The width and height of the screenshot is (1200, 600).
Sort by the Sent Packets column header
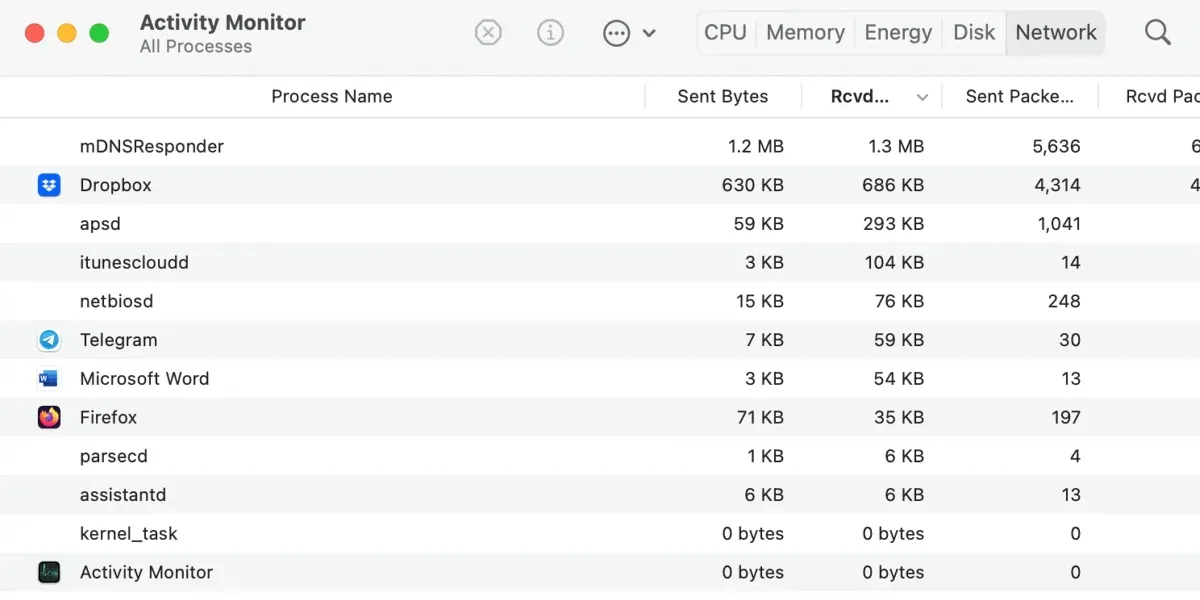[x=1021, y=96]
